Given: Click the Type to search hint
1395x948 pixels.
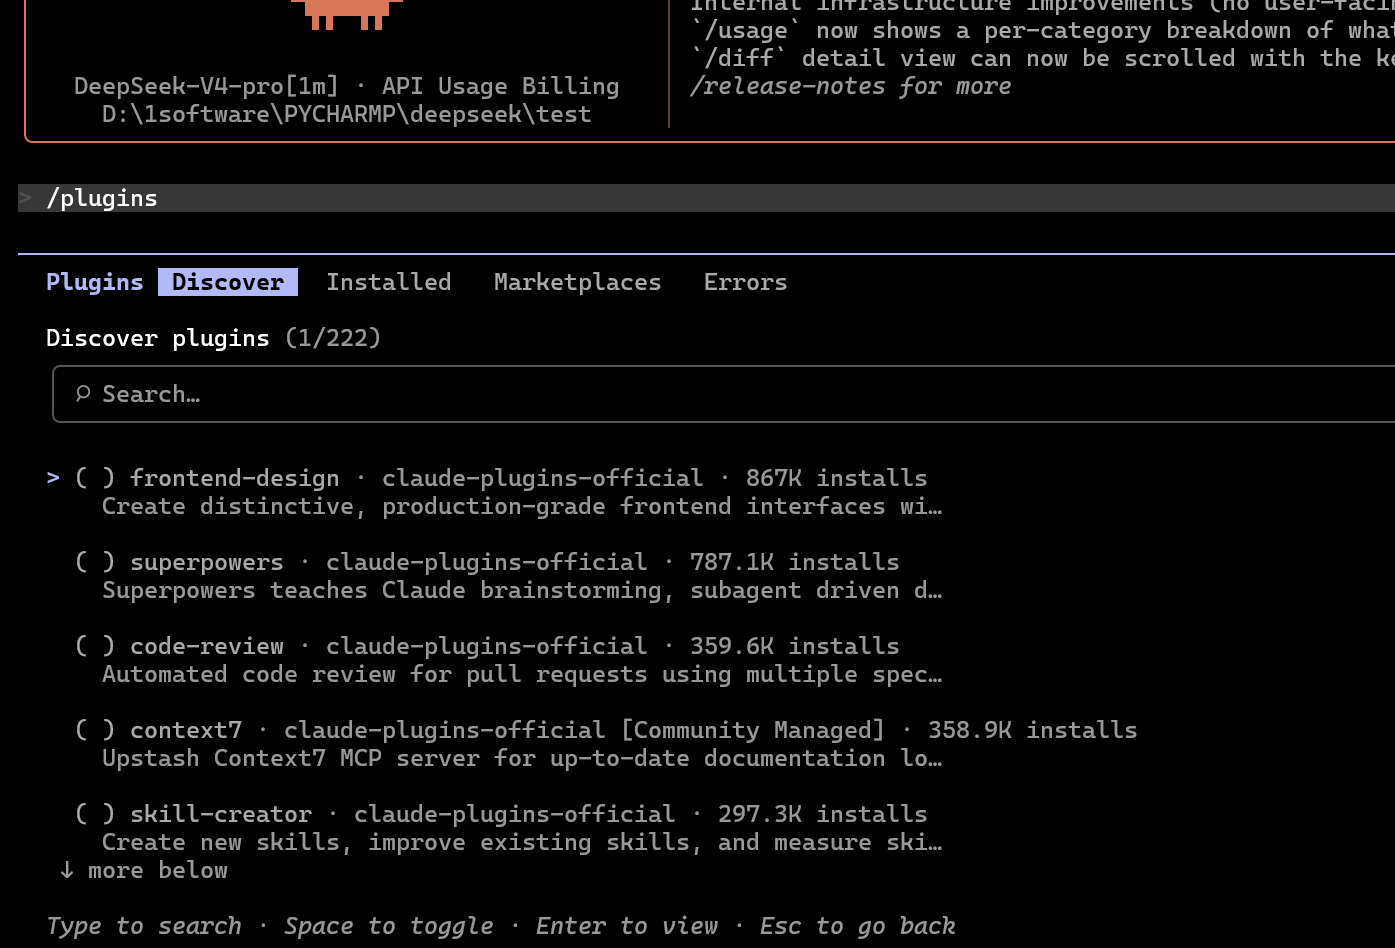Looking at the screenshot, I should click(x=144, y=926).
